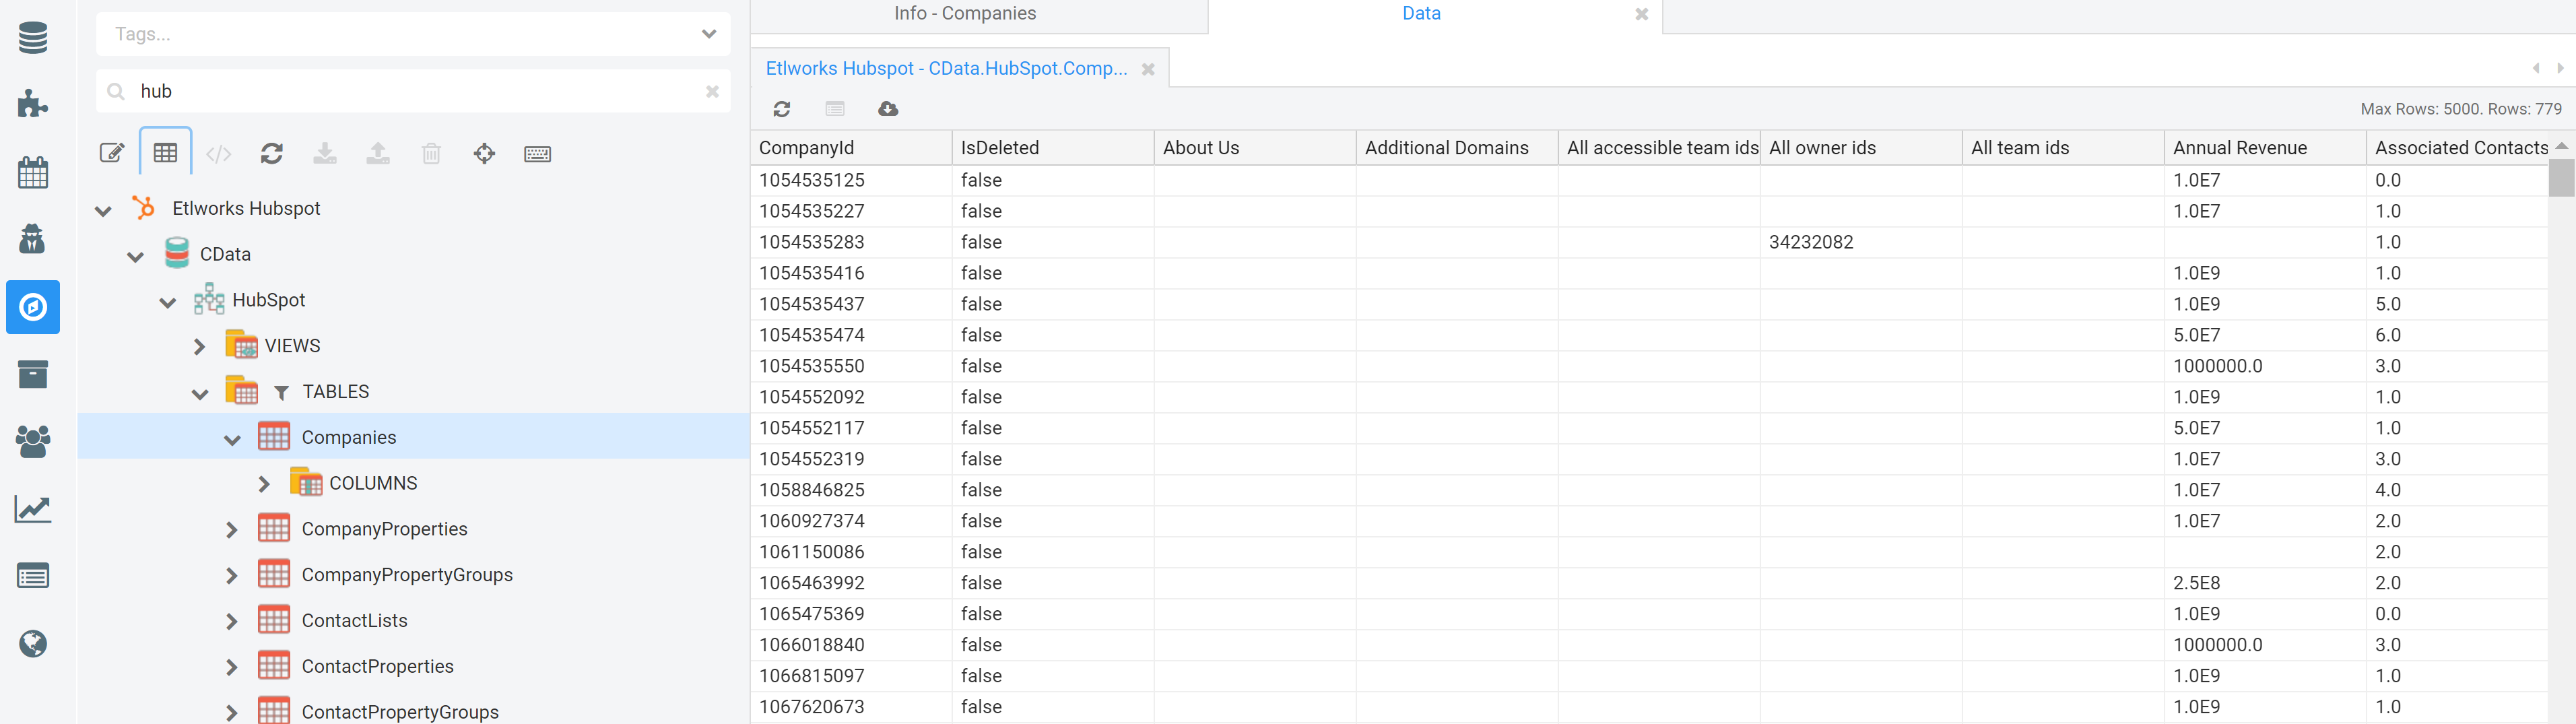Select the CompanyId cell 1067620673
This screenshot has height=724, width=2576.
click(x=851, y=707)
